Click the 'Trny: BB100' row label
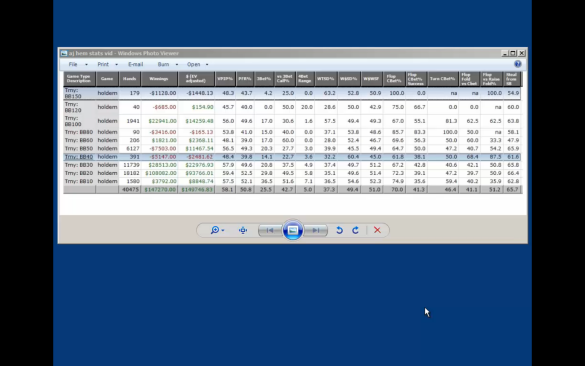 pyautogui.click(x=73, y=121)
